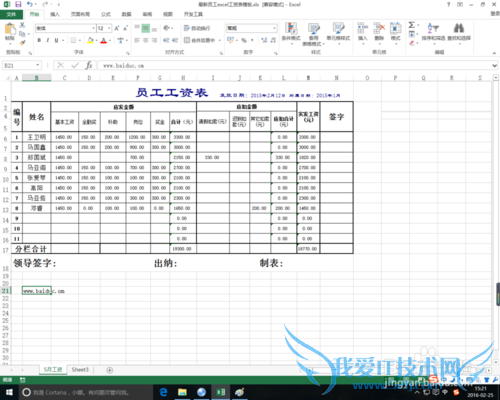Open the Fill down tool
500x400 pixels.
[x=412, y=34]
